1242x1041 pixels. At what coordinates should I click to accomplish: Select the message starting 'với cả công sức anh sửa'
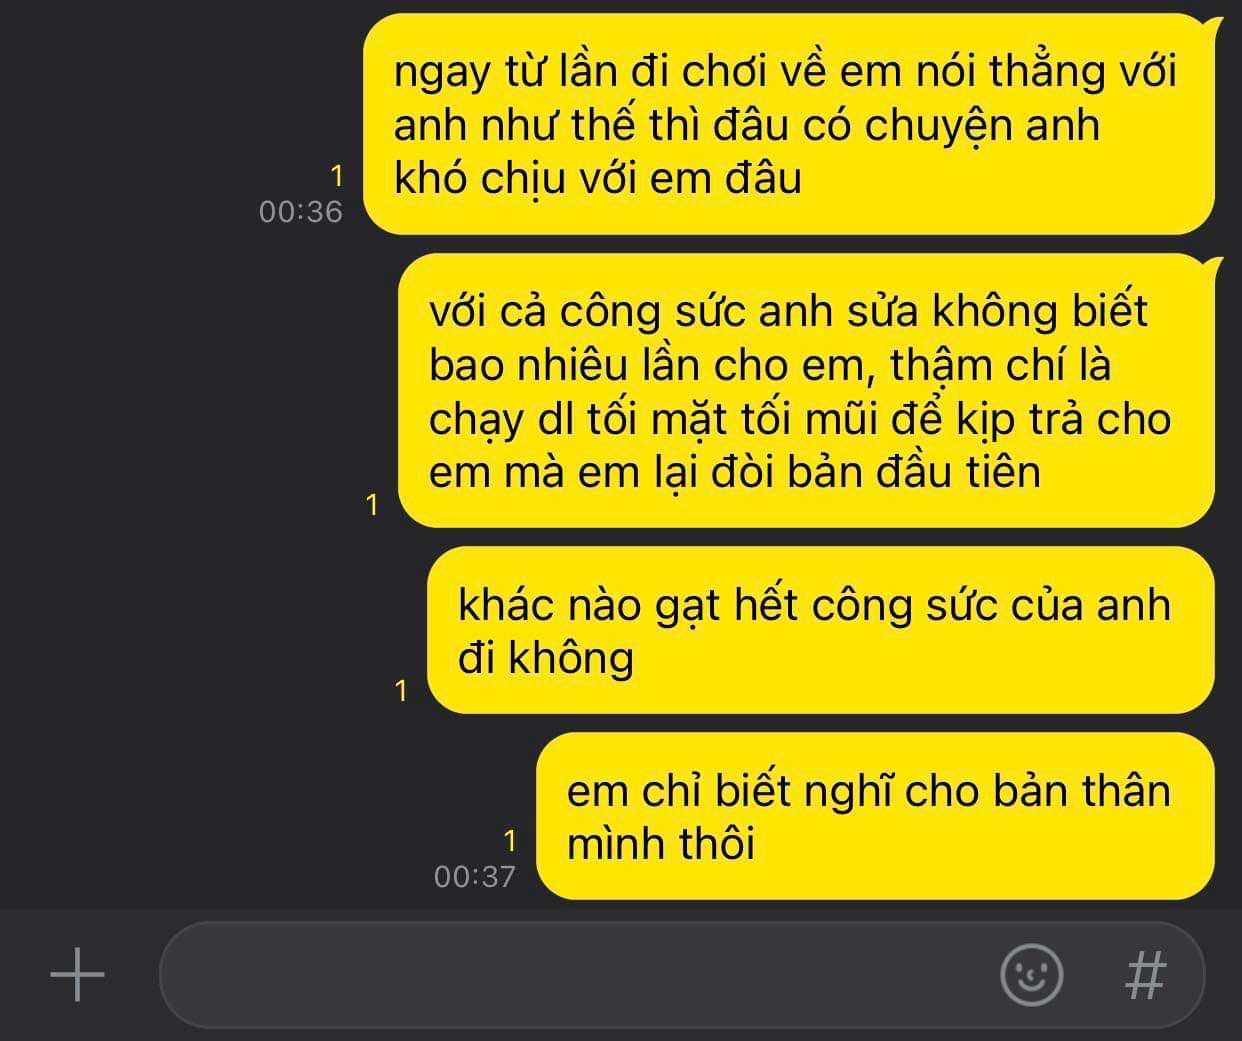click(x=807, y=390)
